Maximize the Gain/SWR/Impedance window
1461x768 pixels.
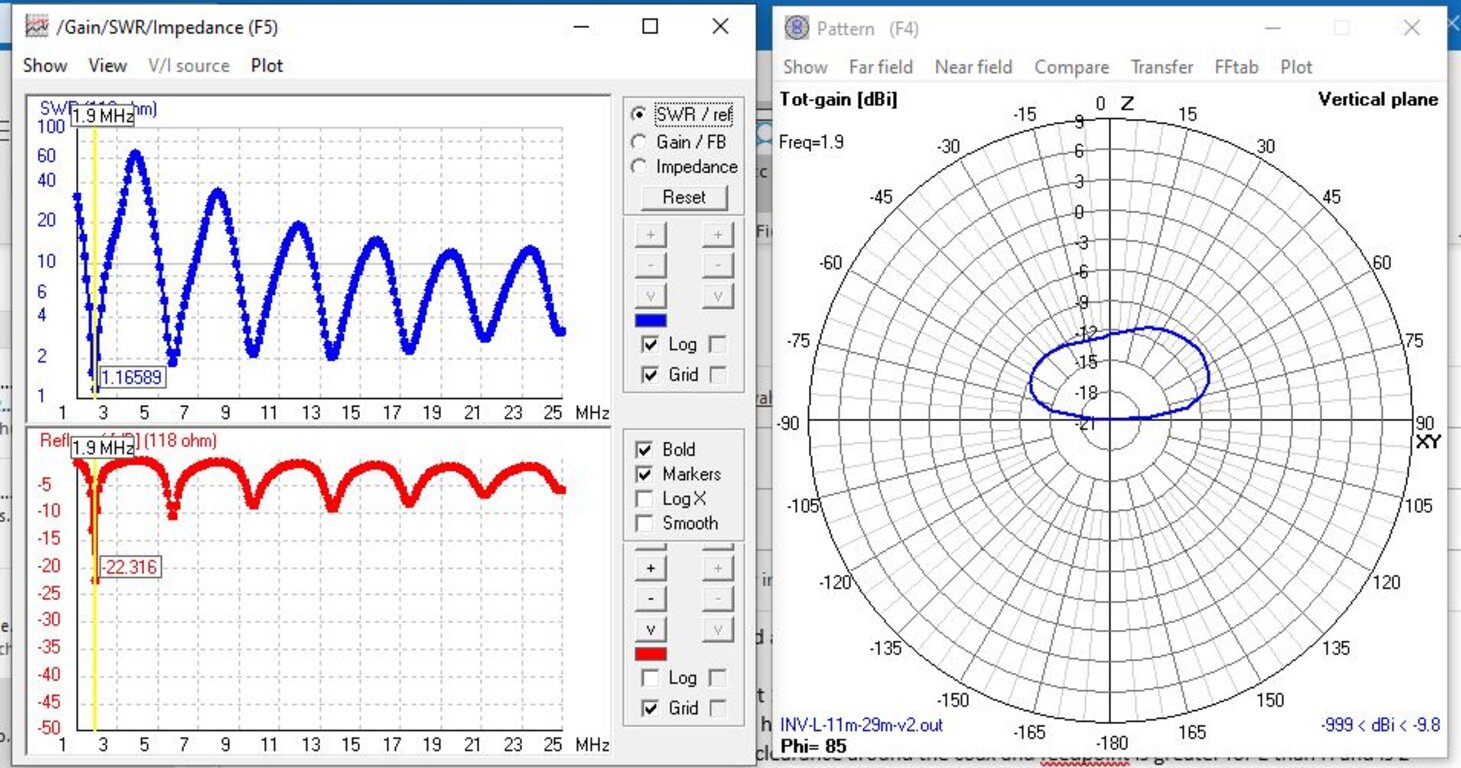pyautogui.click(x=650, y=27)
